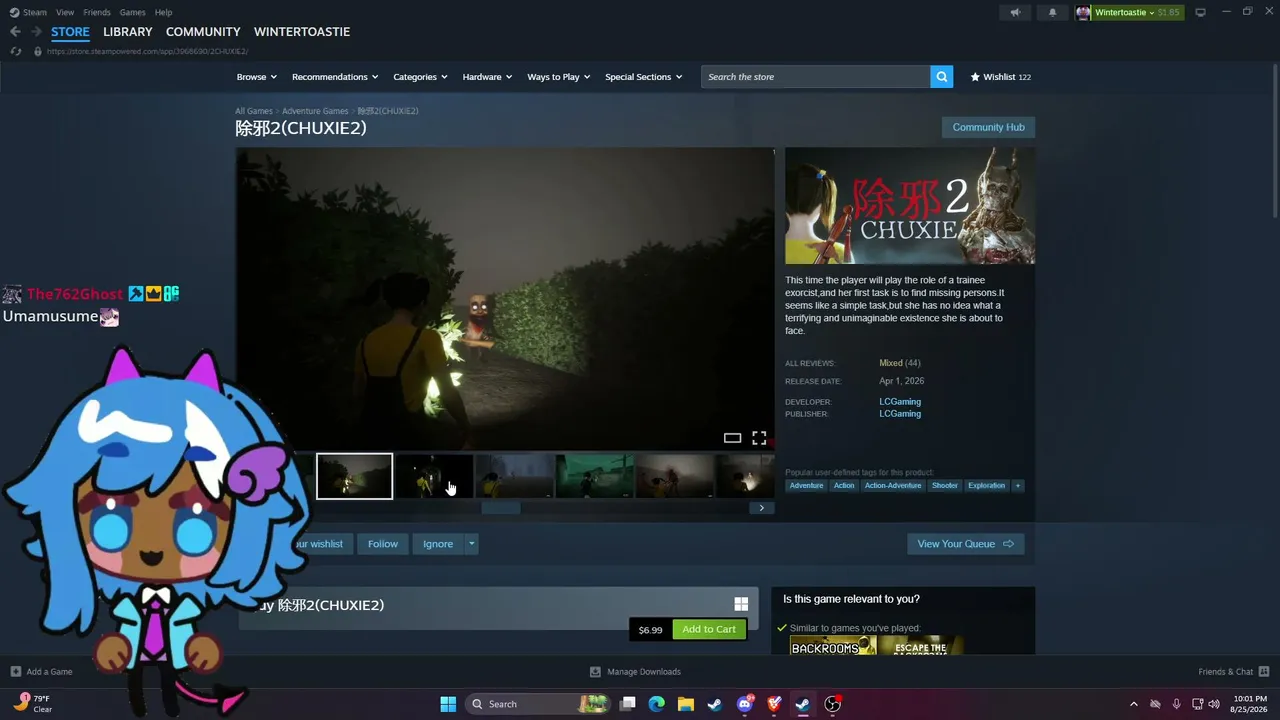Open volume control in system tray
Viewport: 1280px width, 720px height.
coord(1214,704)
